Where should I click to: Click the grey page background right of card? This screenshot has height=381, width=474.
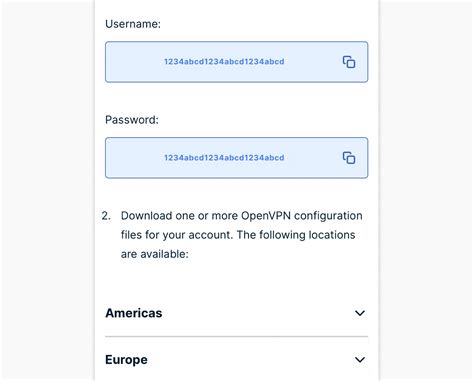click(x=427, y=190)
